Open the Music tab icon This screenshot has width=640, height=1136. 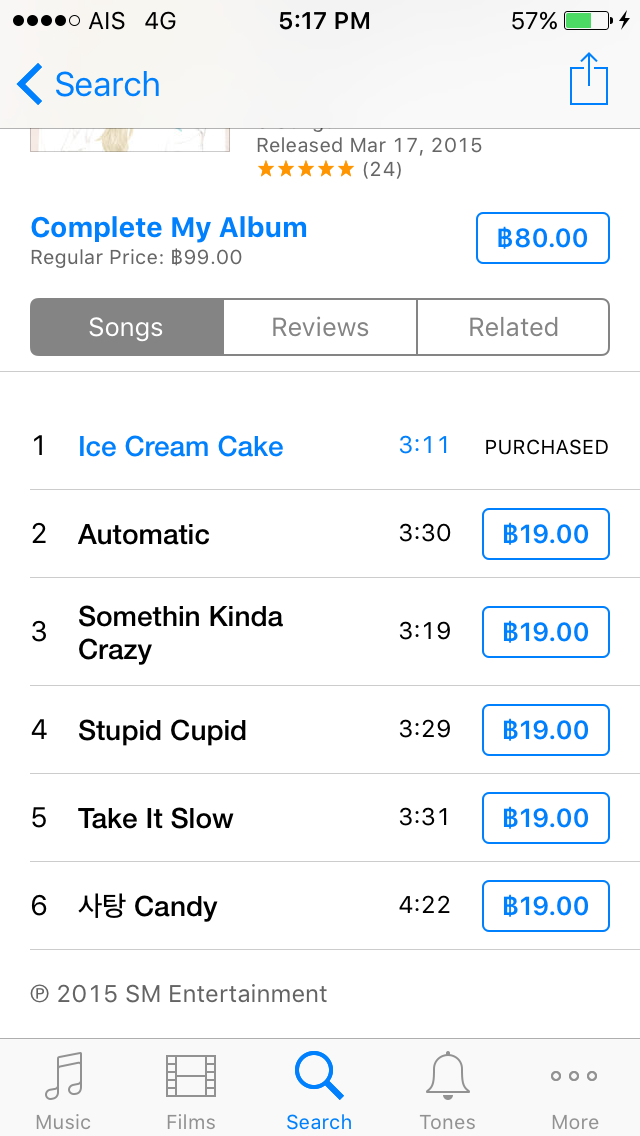(63, 1076)
